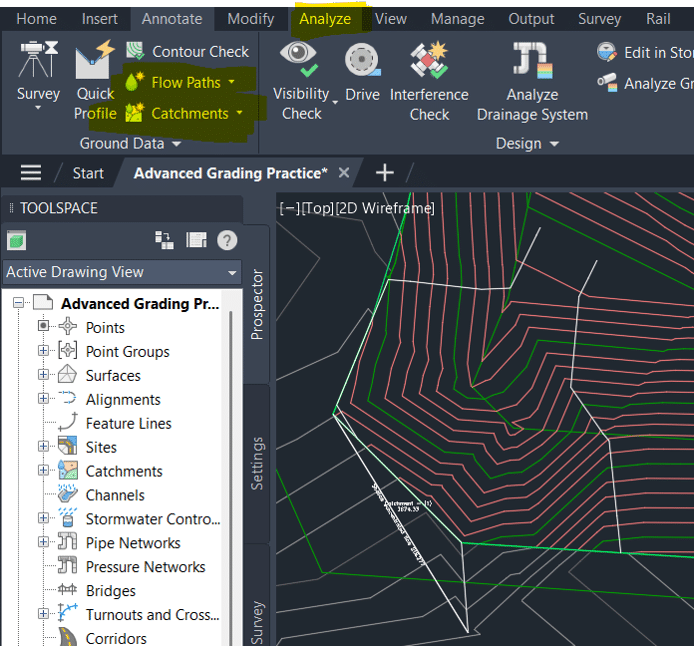Select the Analyze ribbon tab
The height and width of the screenshot is (646, 694).
coord(325,19)
